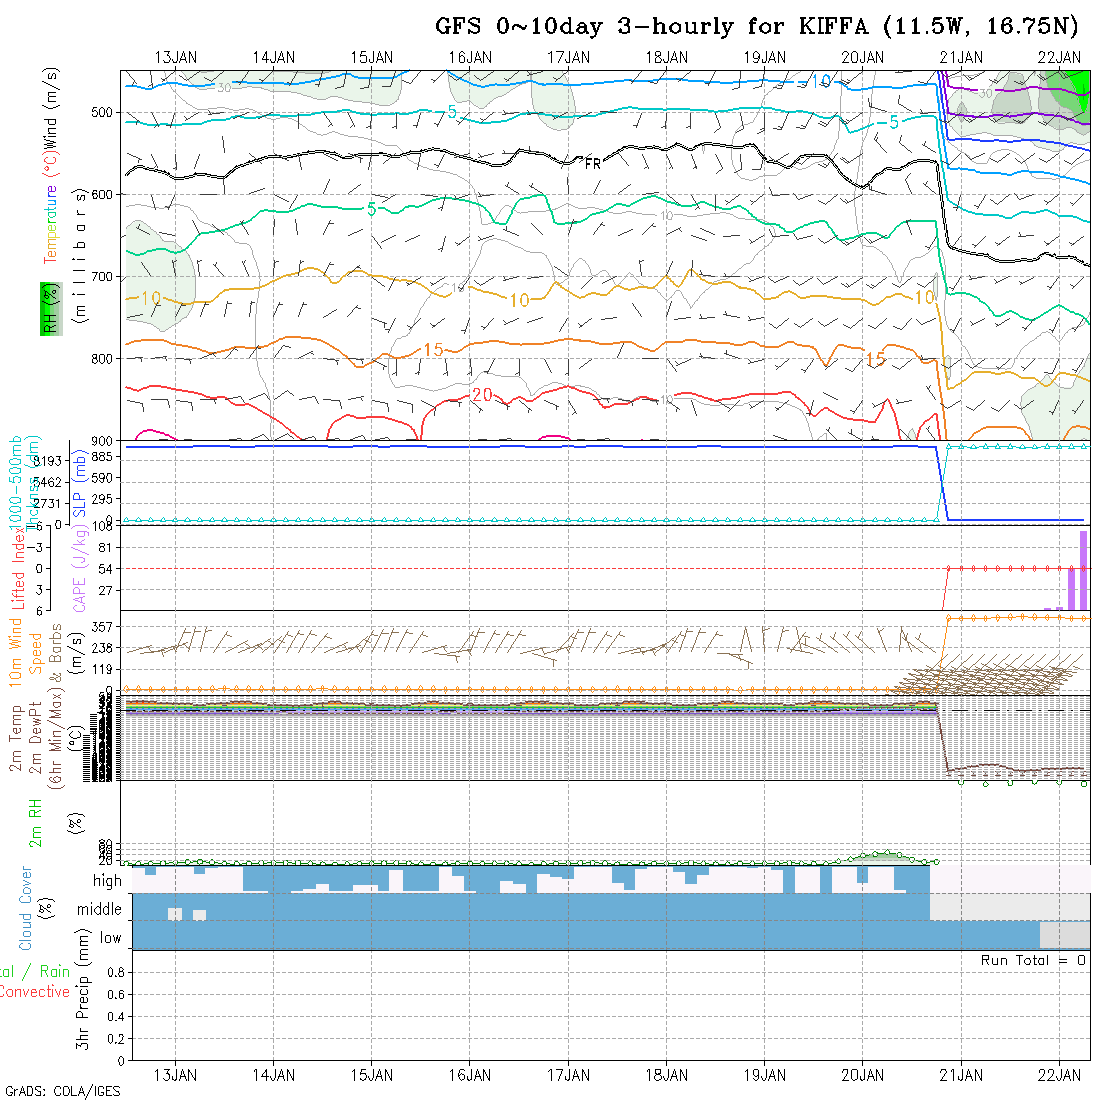Select the 17JAN label on the top axis
This screenshot has width=1100, height=1100.
(x=568, y=57)
